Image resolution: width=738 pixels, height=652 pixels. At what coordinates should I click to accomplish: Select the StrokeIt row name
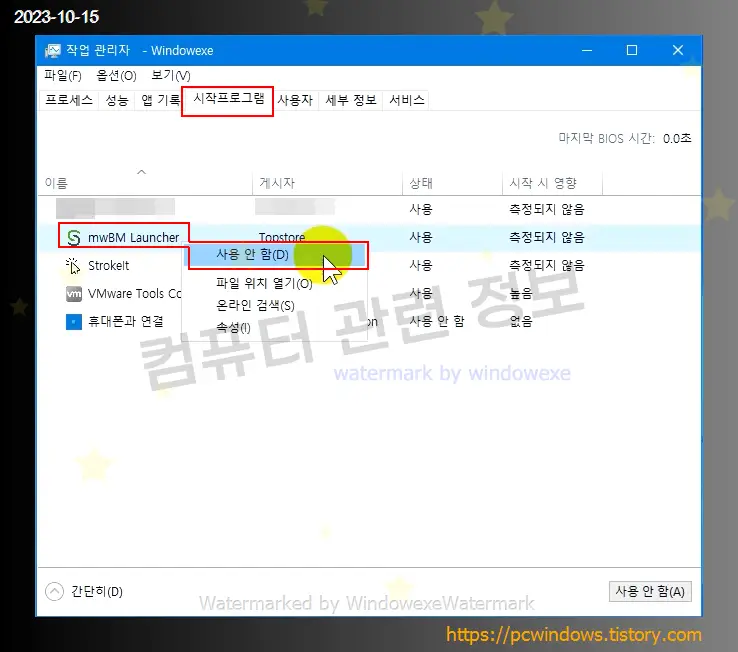(108, 266)
